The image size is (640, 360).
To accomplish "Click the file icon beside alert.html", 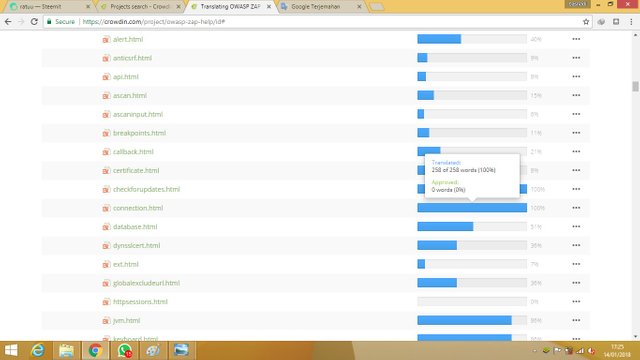I will coord(106,39).
